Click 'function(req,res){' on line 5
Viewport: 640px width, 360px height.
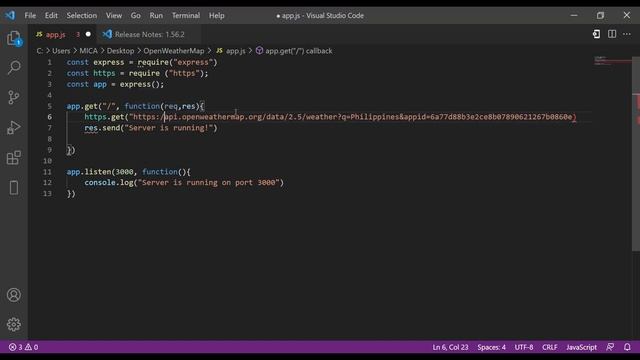164,106
